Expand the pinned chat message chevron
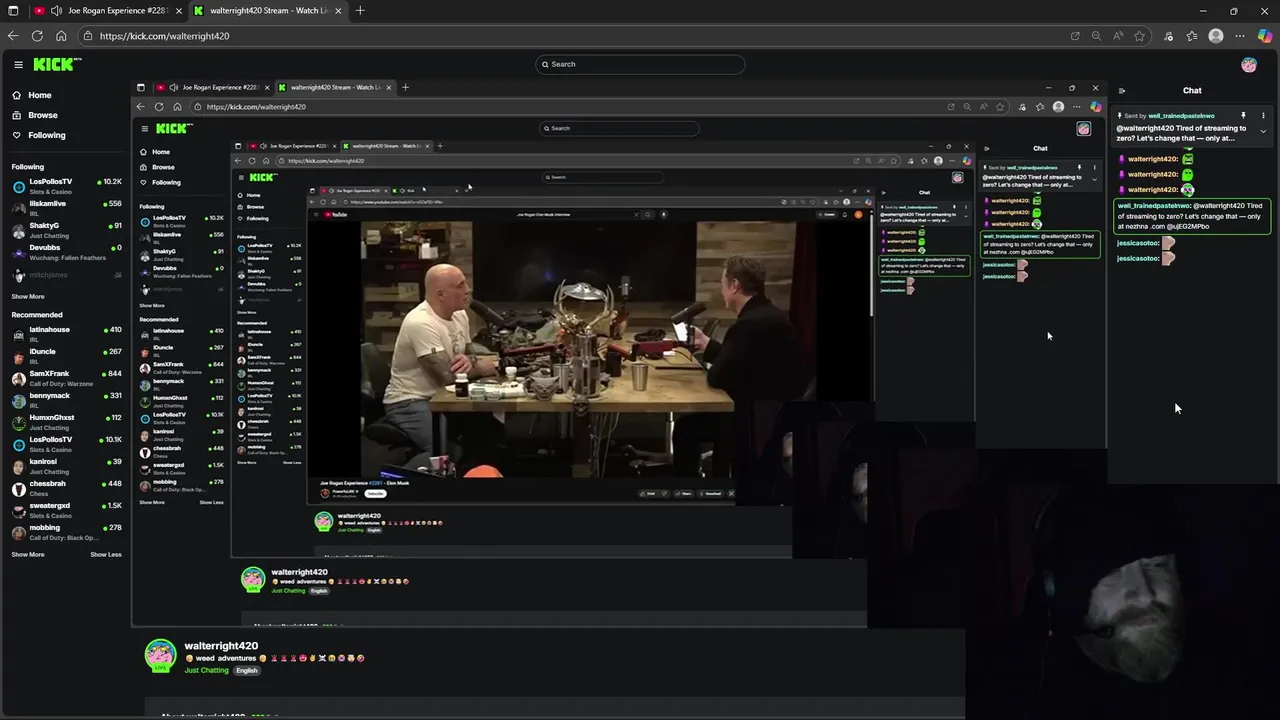1280x720 pixels. (x=1263, y=132)
